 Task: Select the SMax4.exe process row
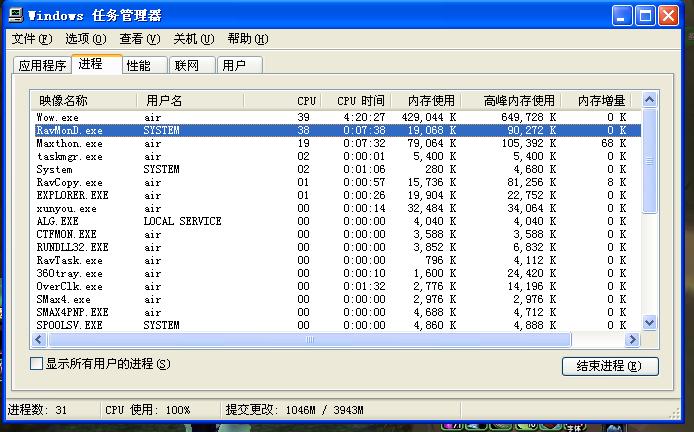point(336,299)
